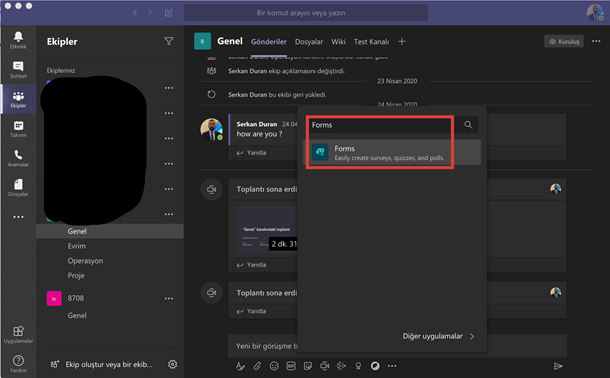Open more options for team 8708
The image size is (610, 378).
coord(169,299)
